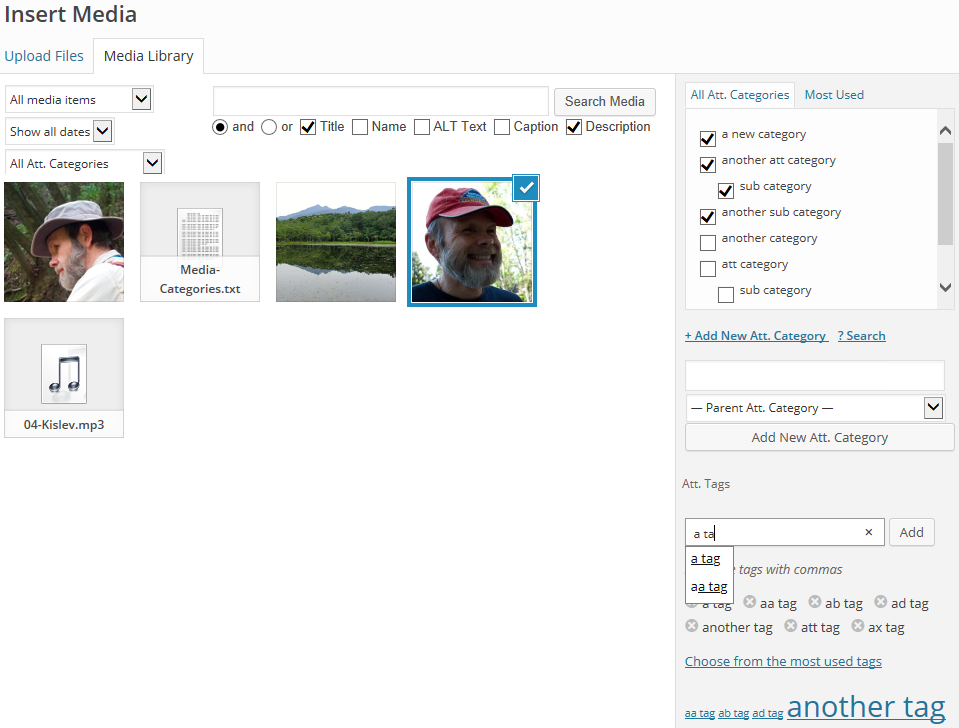959x728 pixels.
Task: Remove the 'aa tag' tag
Action: 749,602
